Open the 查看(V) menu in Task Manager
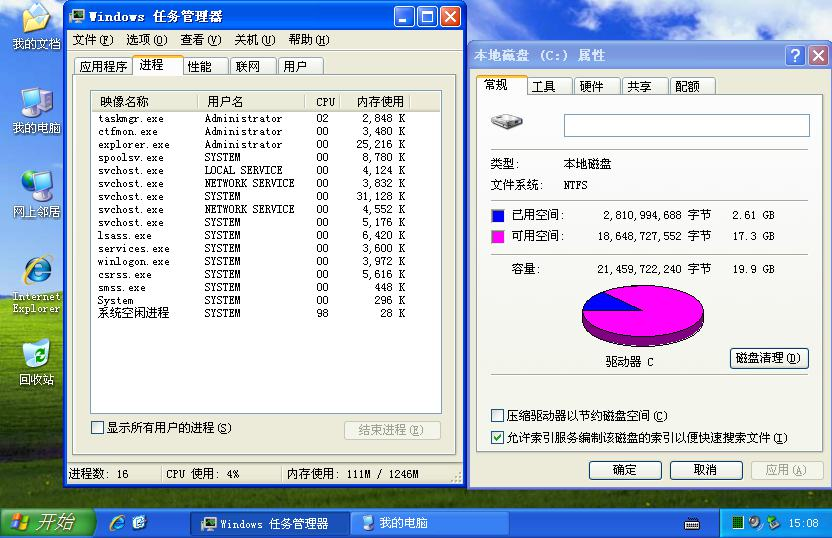Screen dimensions: 832x538 click(x=200, y=40)
